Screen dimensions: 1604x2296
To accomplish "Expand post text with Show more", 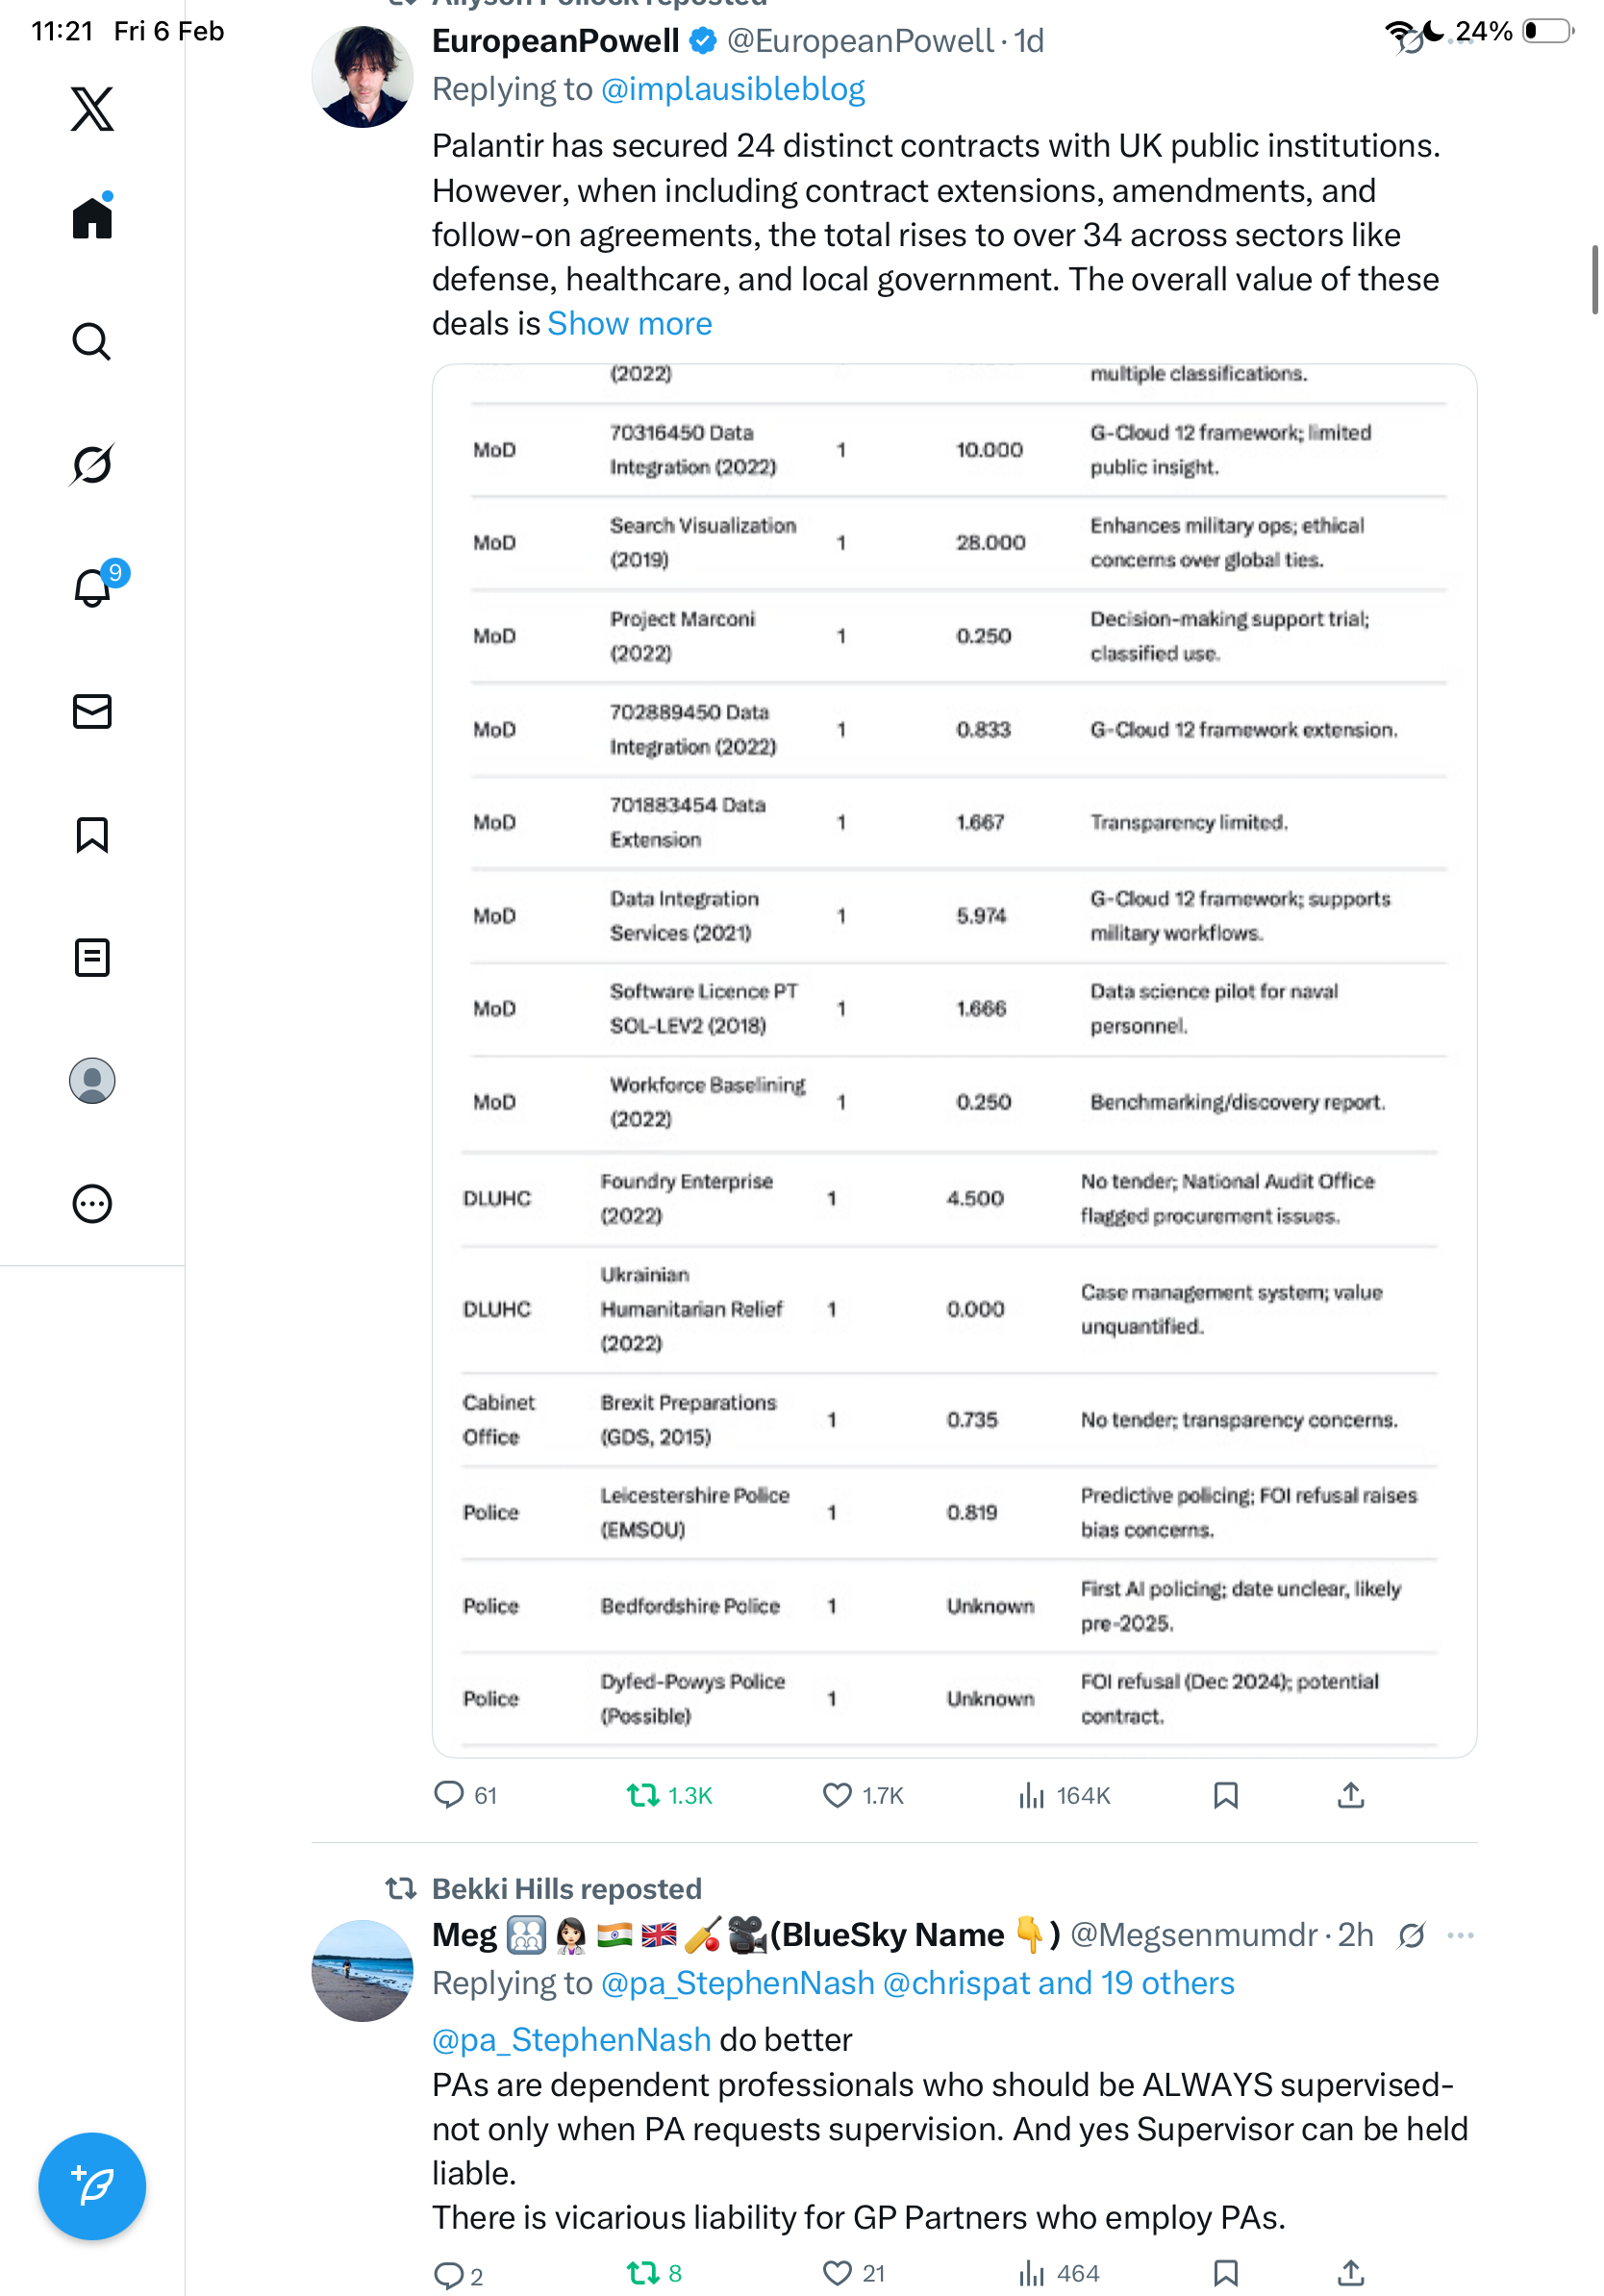I will coord(629,324).
